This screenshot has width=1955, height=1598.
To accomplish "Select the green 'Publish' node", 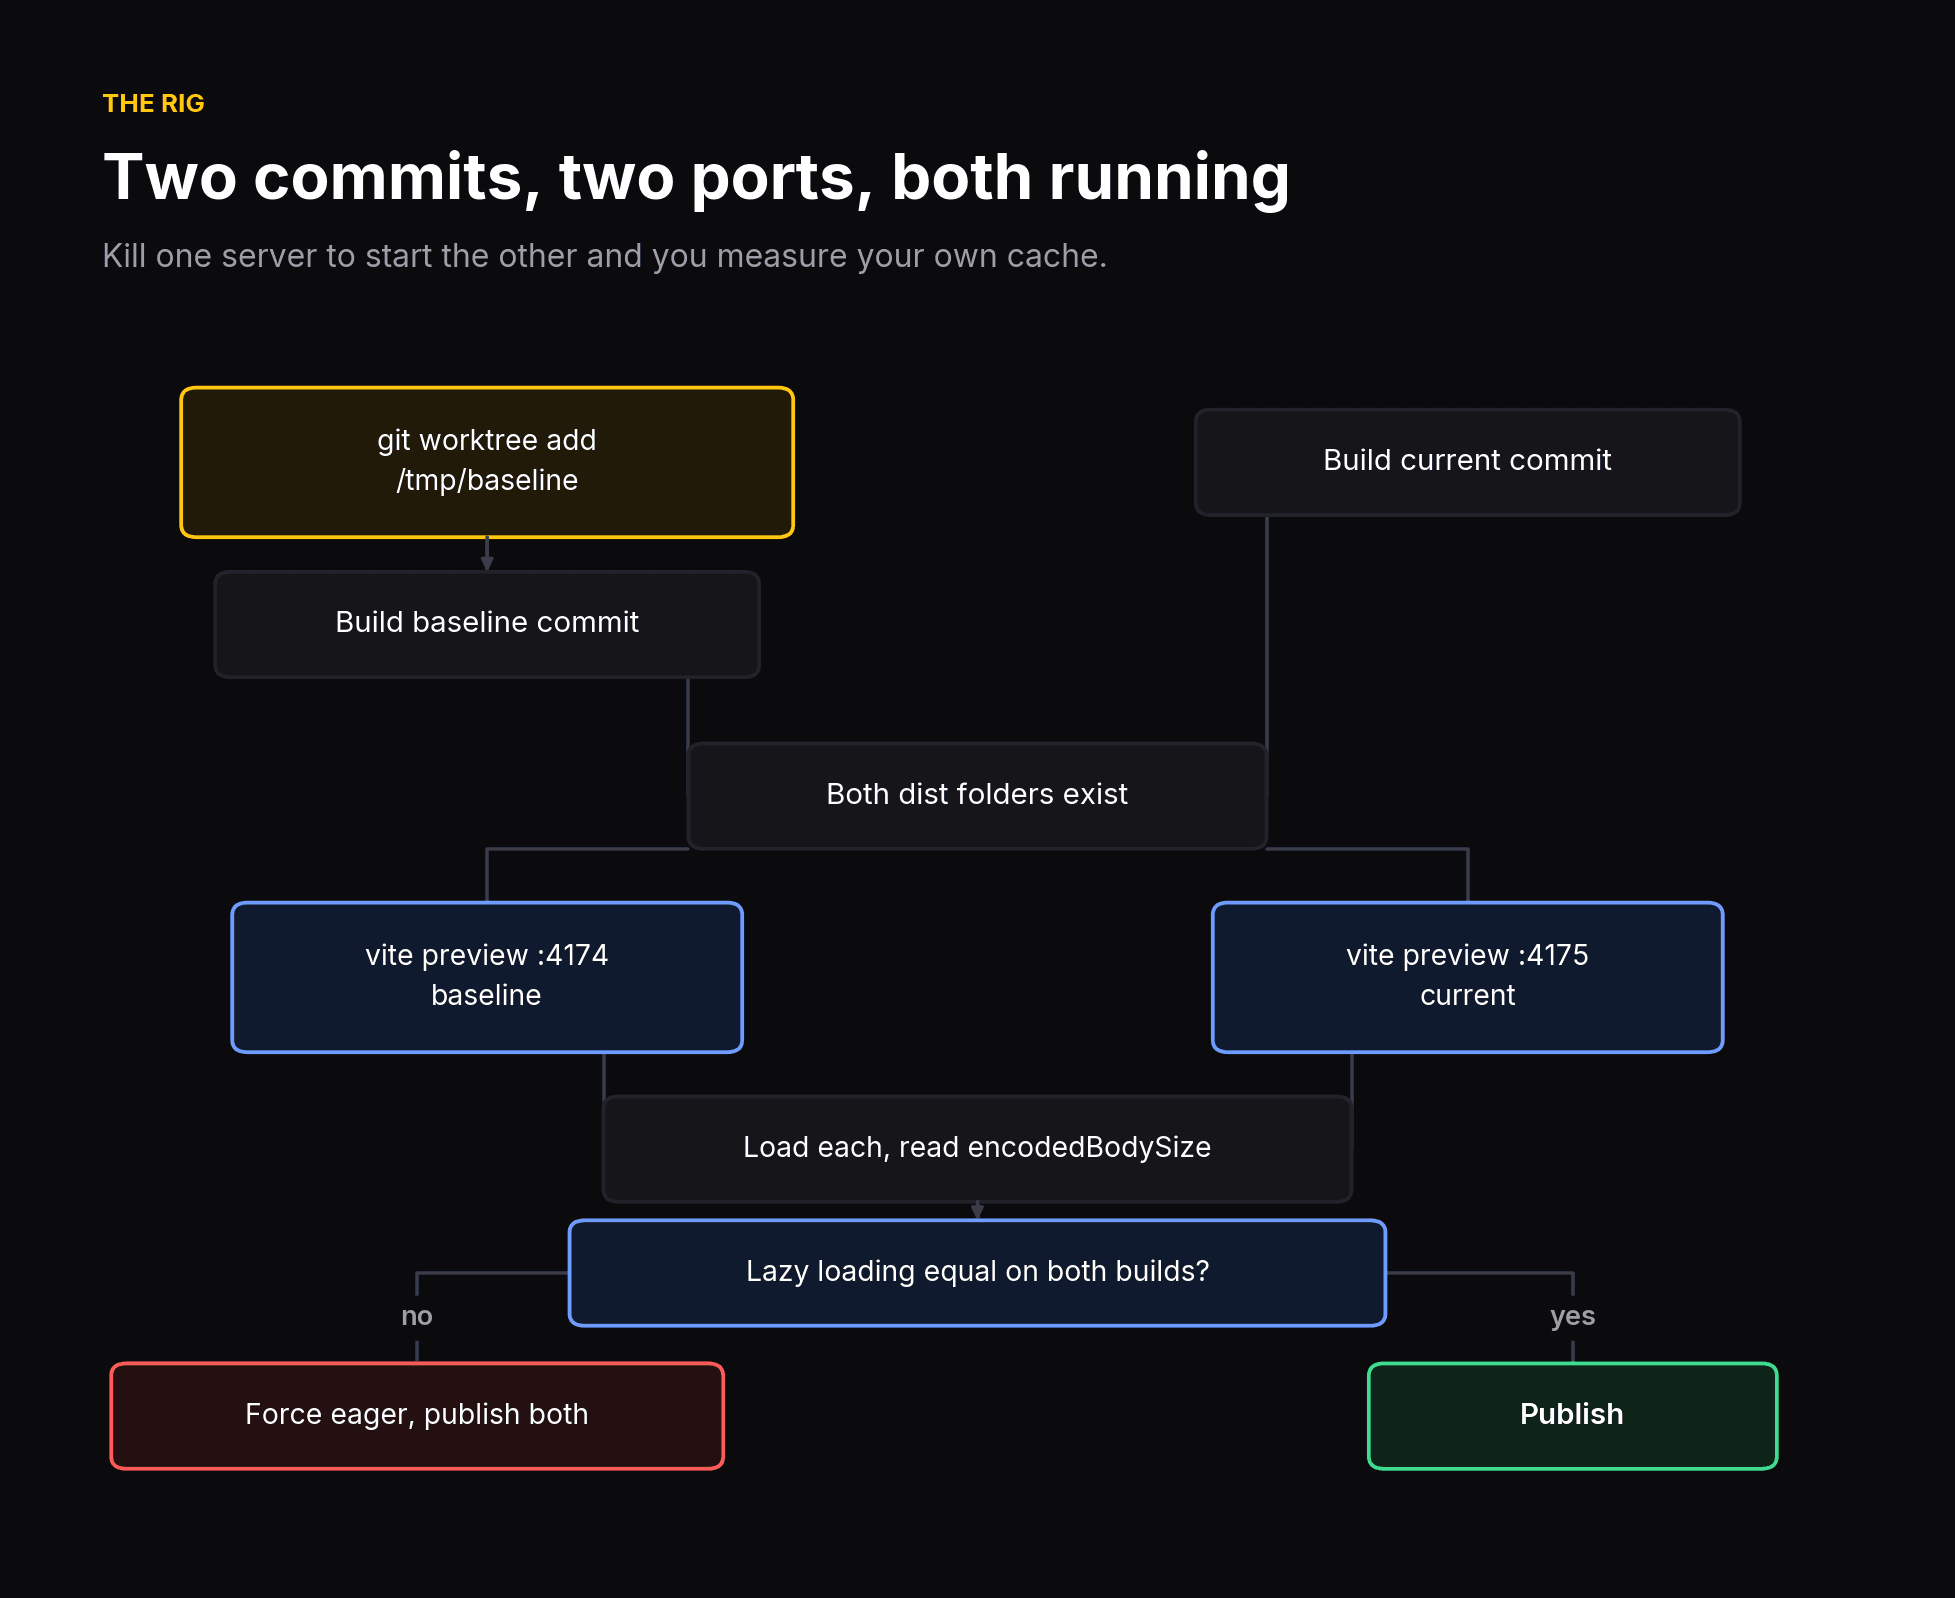I will pos(1572,1415).
